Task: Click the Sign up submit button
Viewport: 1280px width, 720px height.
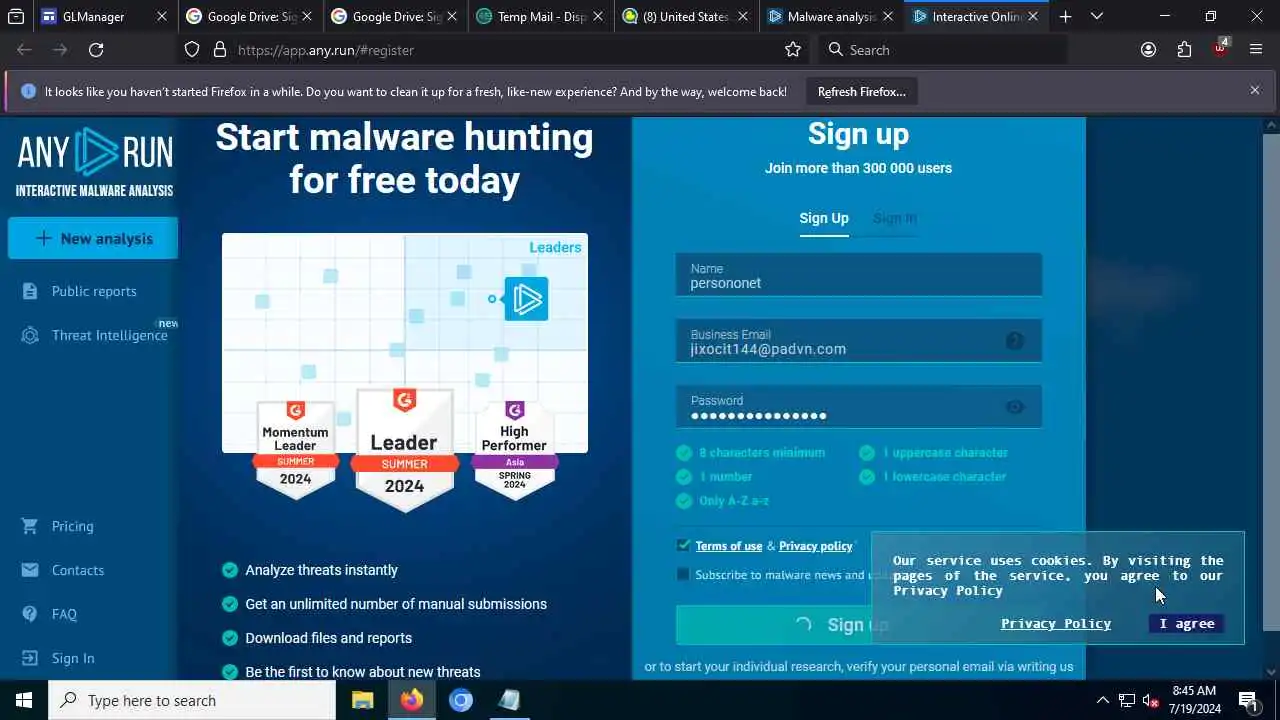Action: [858, 625]
